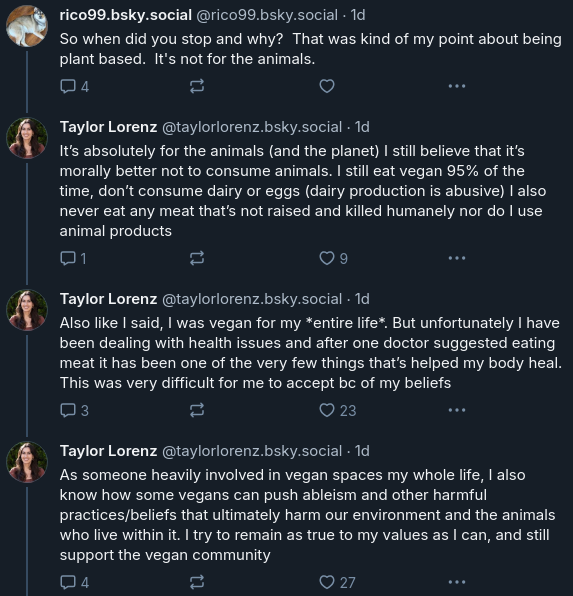Reply to the post with 1 reply
This screenshot has width=573, height=596.
click(x=73, y=258)
